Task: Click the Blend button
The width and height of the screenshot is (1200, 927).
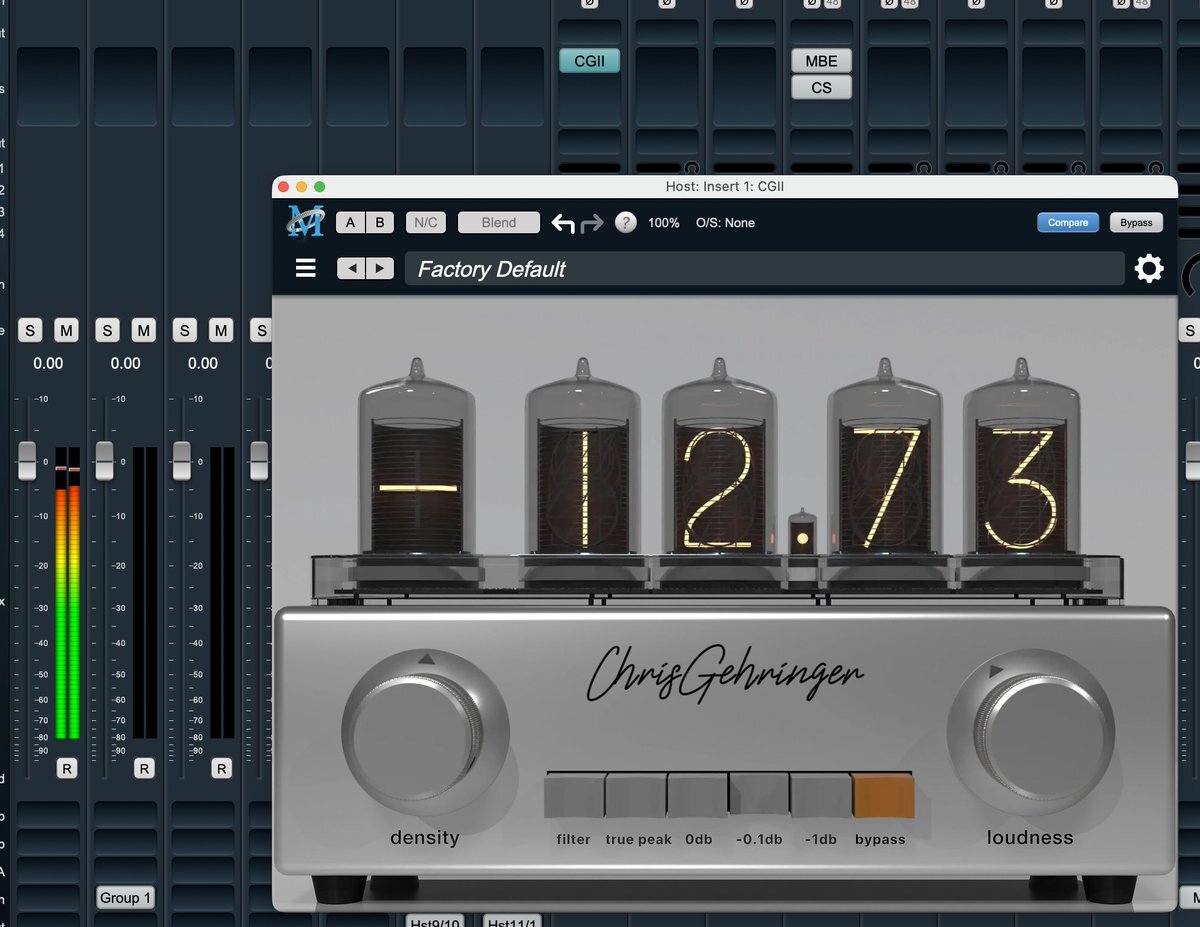Action: [x=498, y=223]
